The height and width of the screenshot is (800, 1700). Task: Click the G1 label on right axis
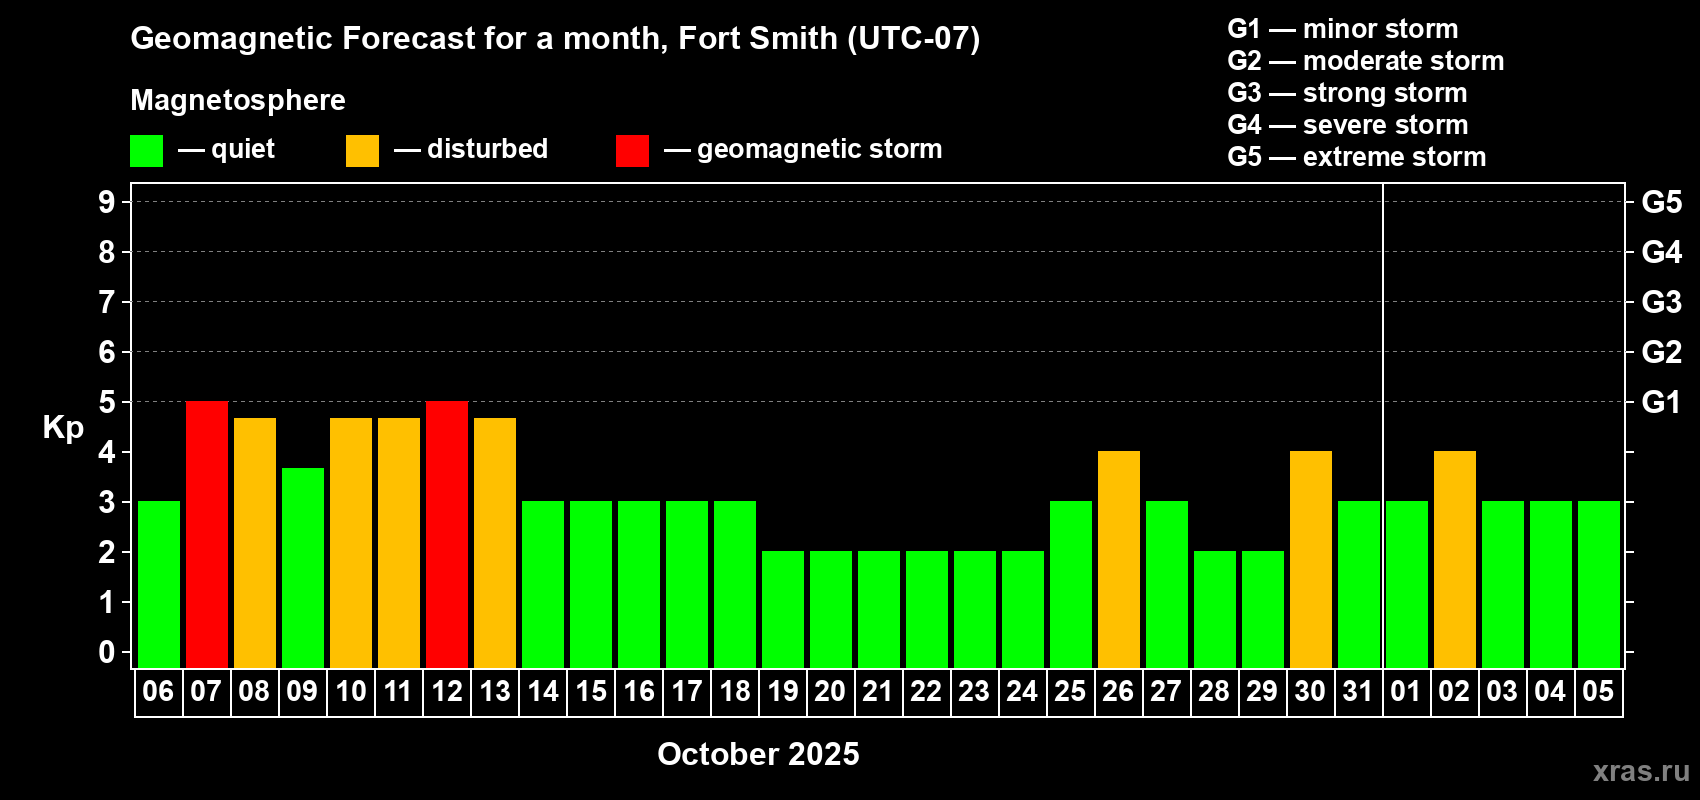click(1661, 402)
